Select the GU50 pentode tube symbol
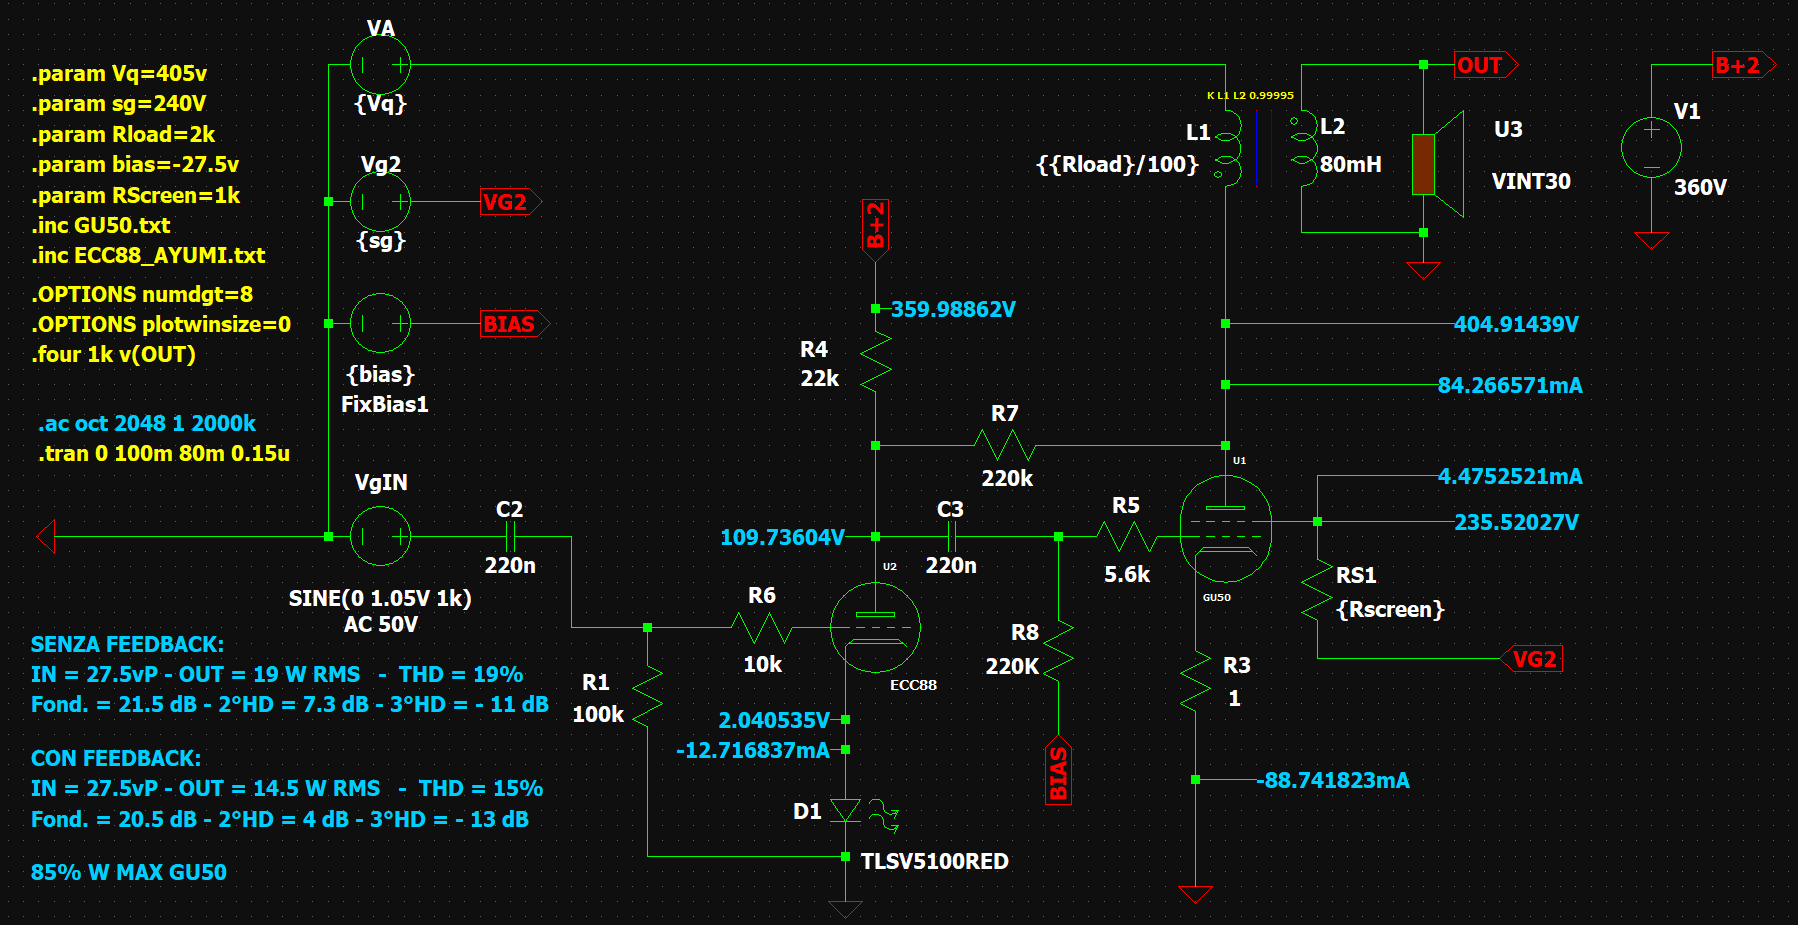Viewport: 1798px width, 925px height. click(1225, 529)
